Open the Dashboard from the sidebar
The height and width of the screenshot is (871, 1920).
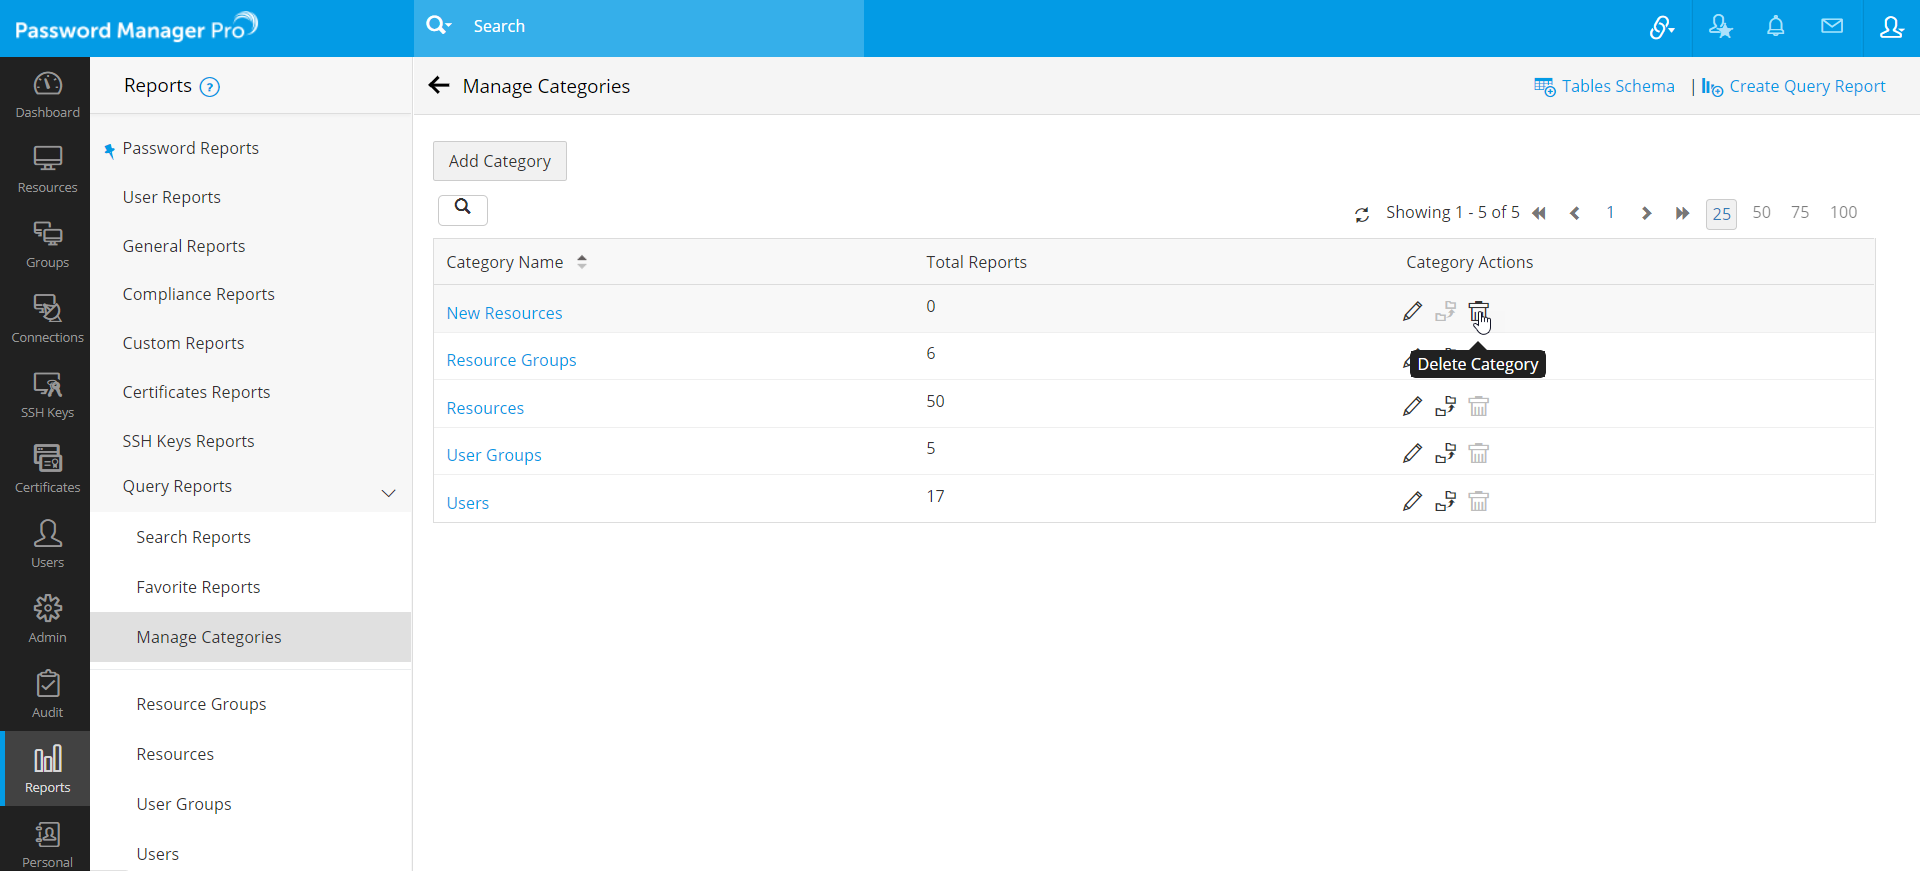click(47, 95)
